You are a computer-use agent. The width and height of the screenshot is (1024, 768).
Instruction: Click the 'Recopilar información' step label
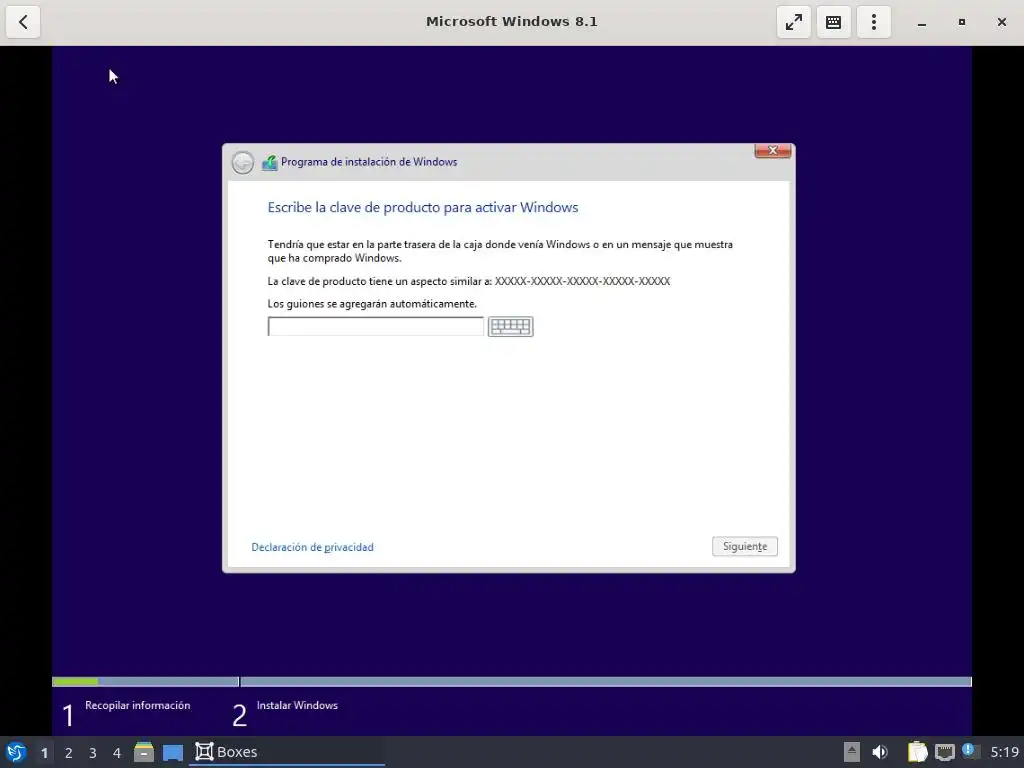point(137,705)
